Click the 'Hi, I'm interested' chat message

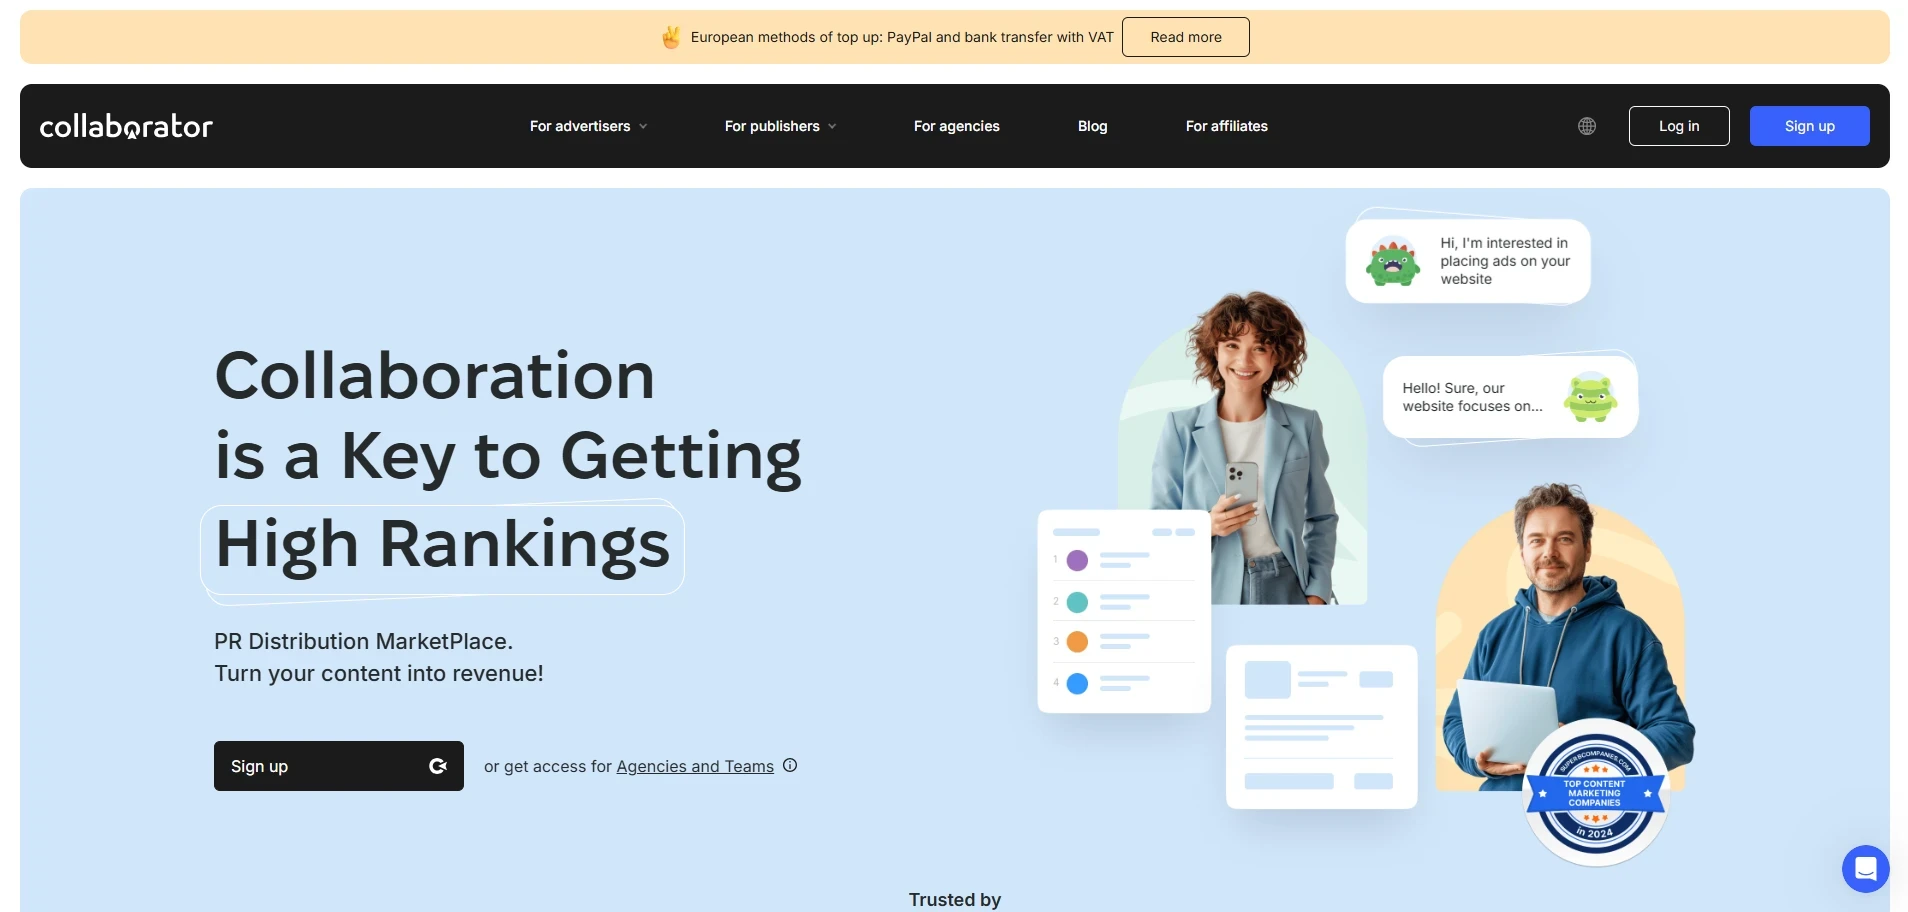click(1503, 261)
